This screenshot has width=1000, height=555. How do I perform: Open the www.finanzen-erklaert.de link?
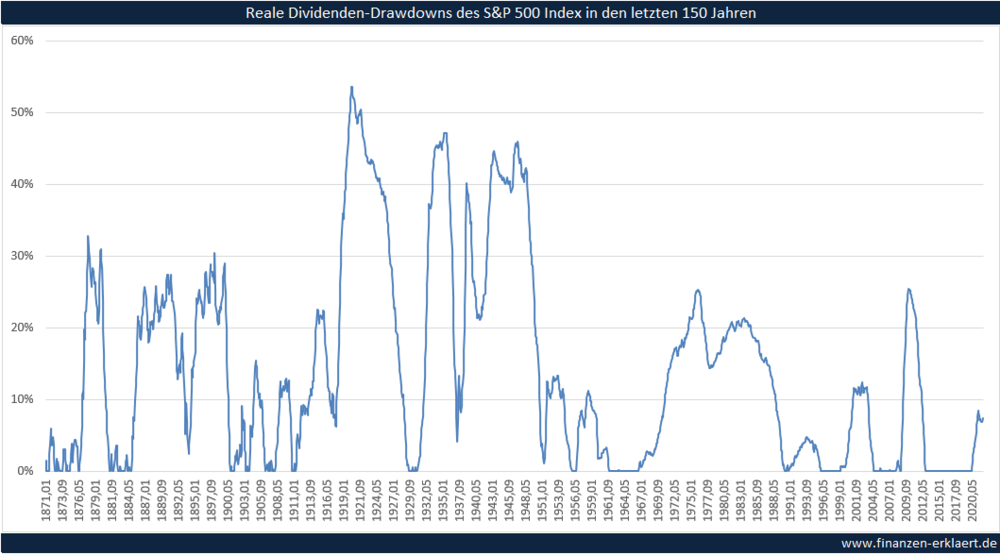918,544
